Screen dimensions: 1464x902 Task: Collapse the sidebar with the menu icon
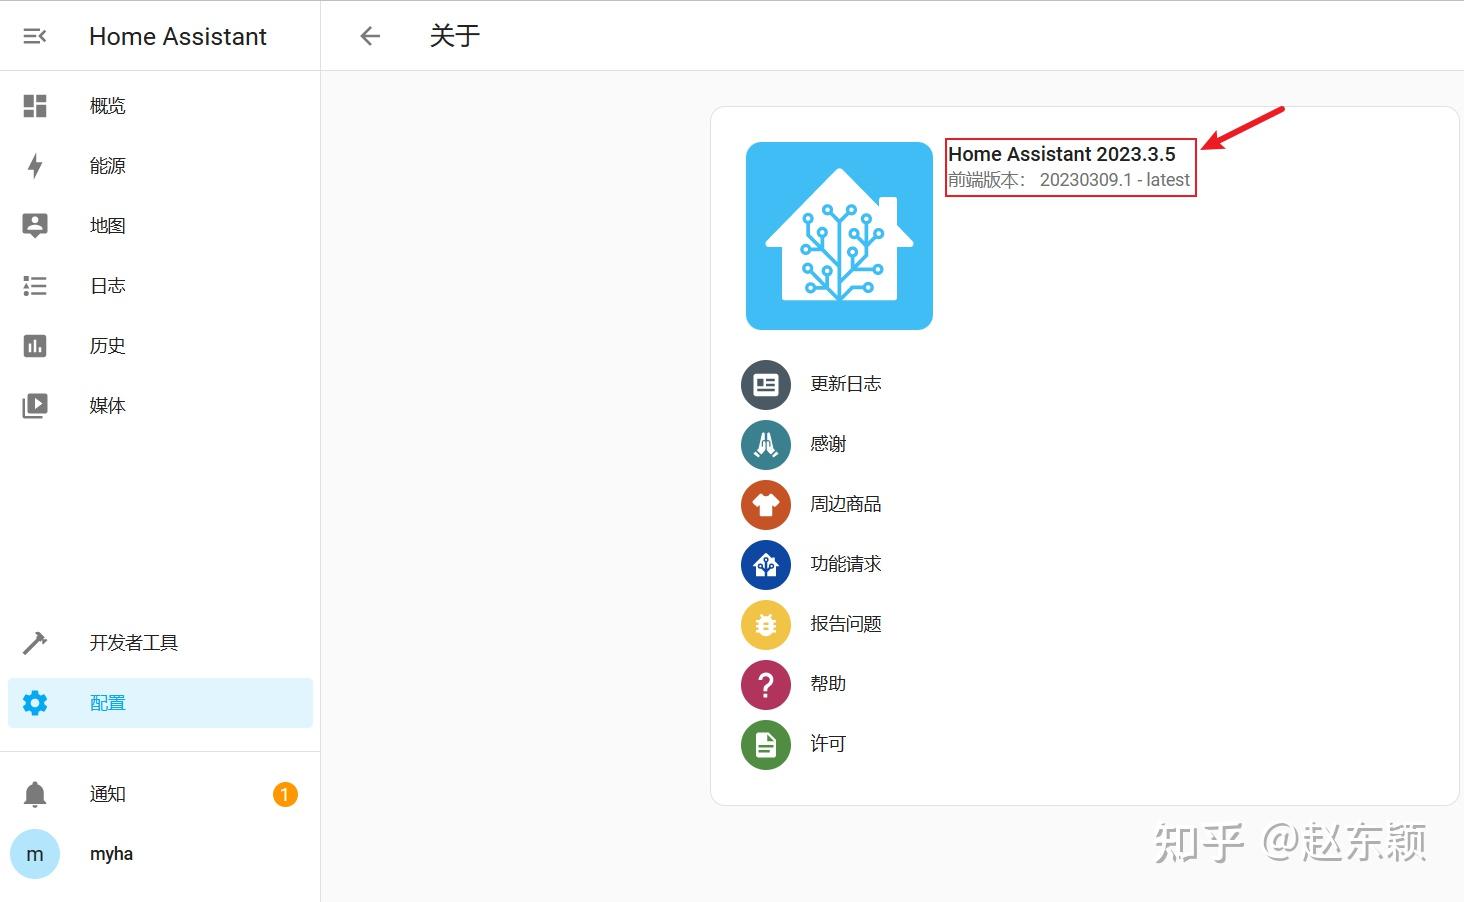click(35, 36)
